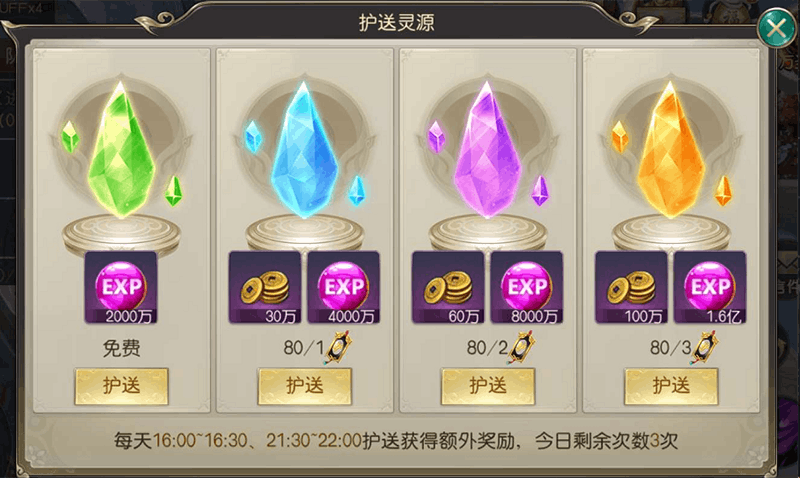Close the 护送灵源 dialog
Image resolution: width=800 pixels, height=478 pixels.
click(776, 28)
